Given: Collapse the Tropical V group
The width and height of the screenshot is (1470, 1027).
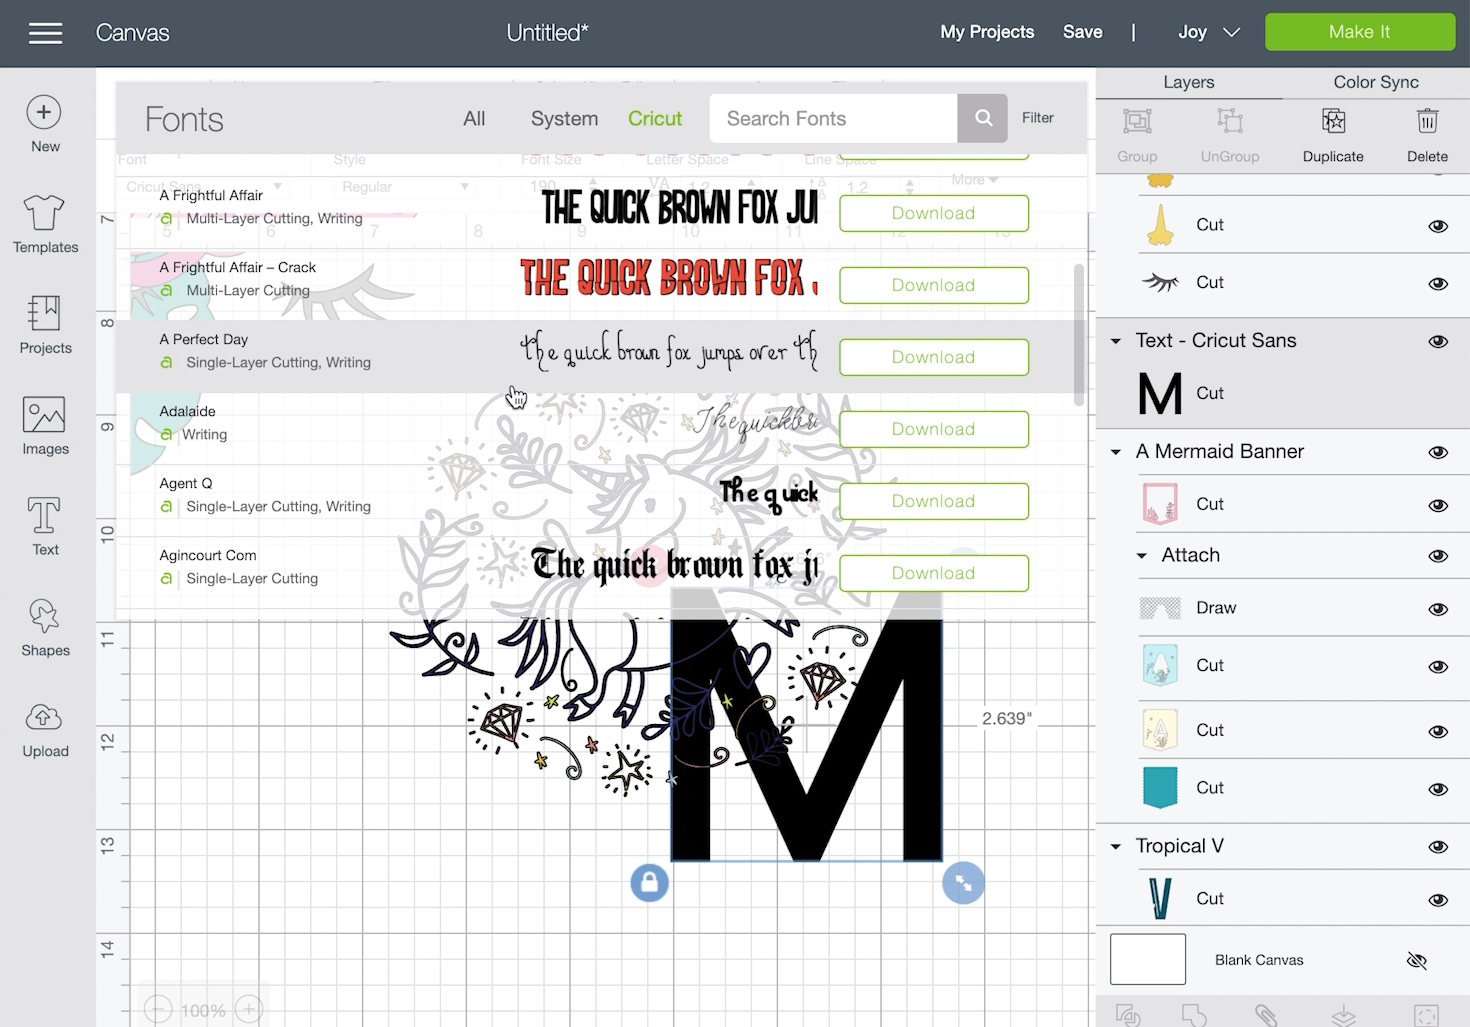Looking at the screenshot, I should [x=1116, y=847].
